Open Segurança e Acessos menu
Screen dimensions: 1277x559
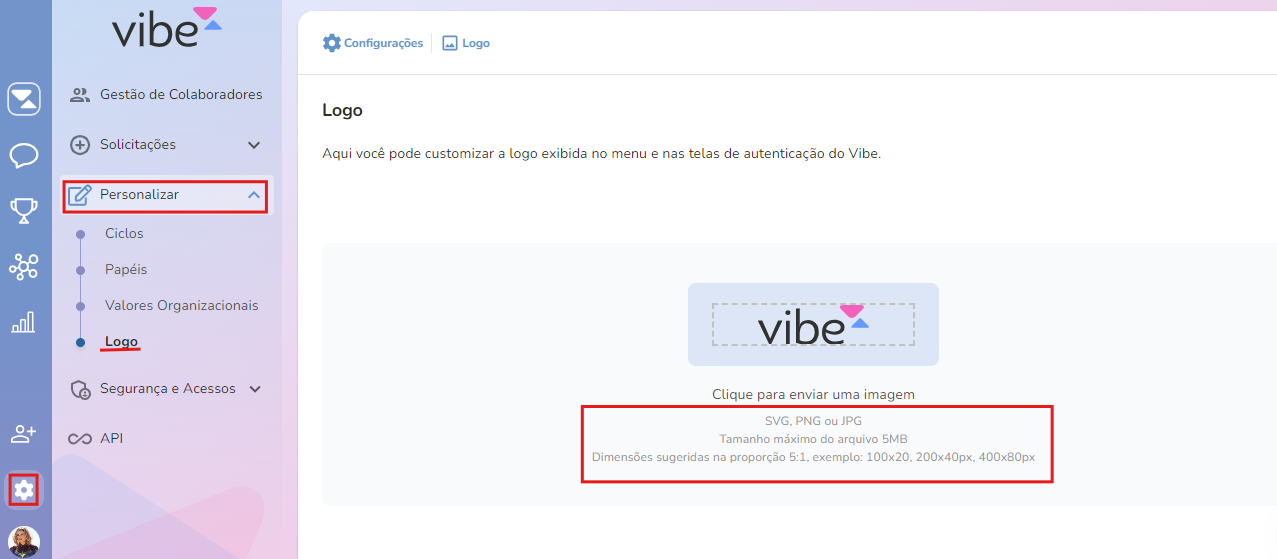[x=168, y=388]
